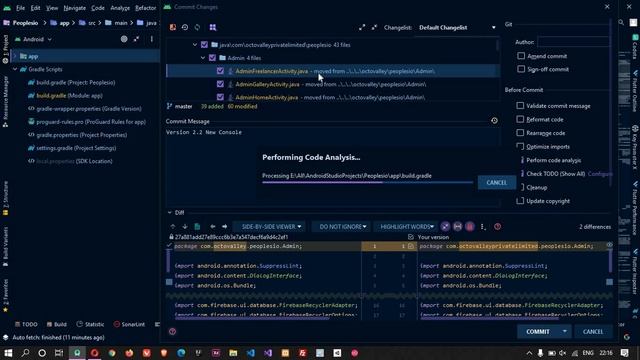
Task: Collapse the Diff section
Action: coord(169,213)
